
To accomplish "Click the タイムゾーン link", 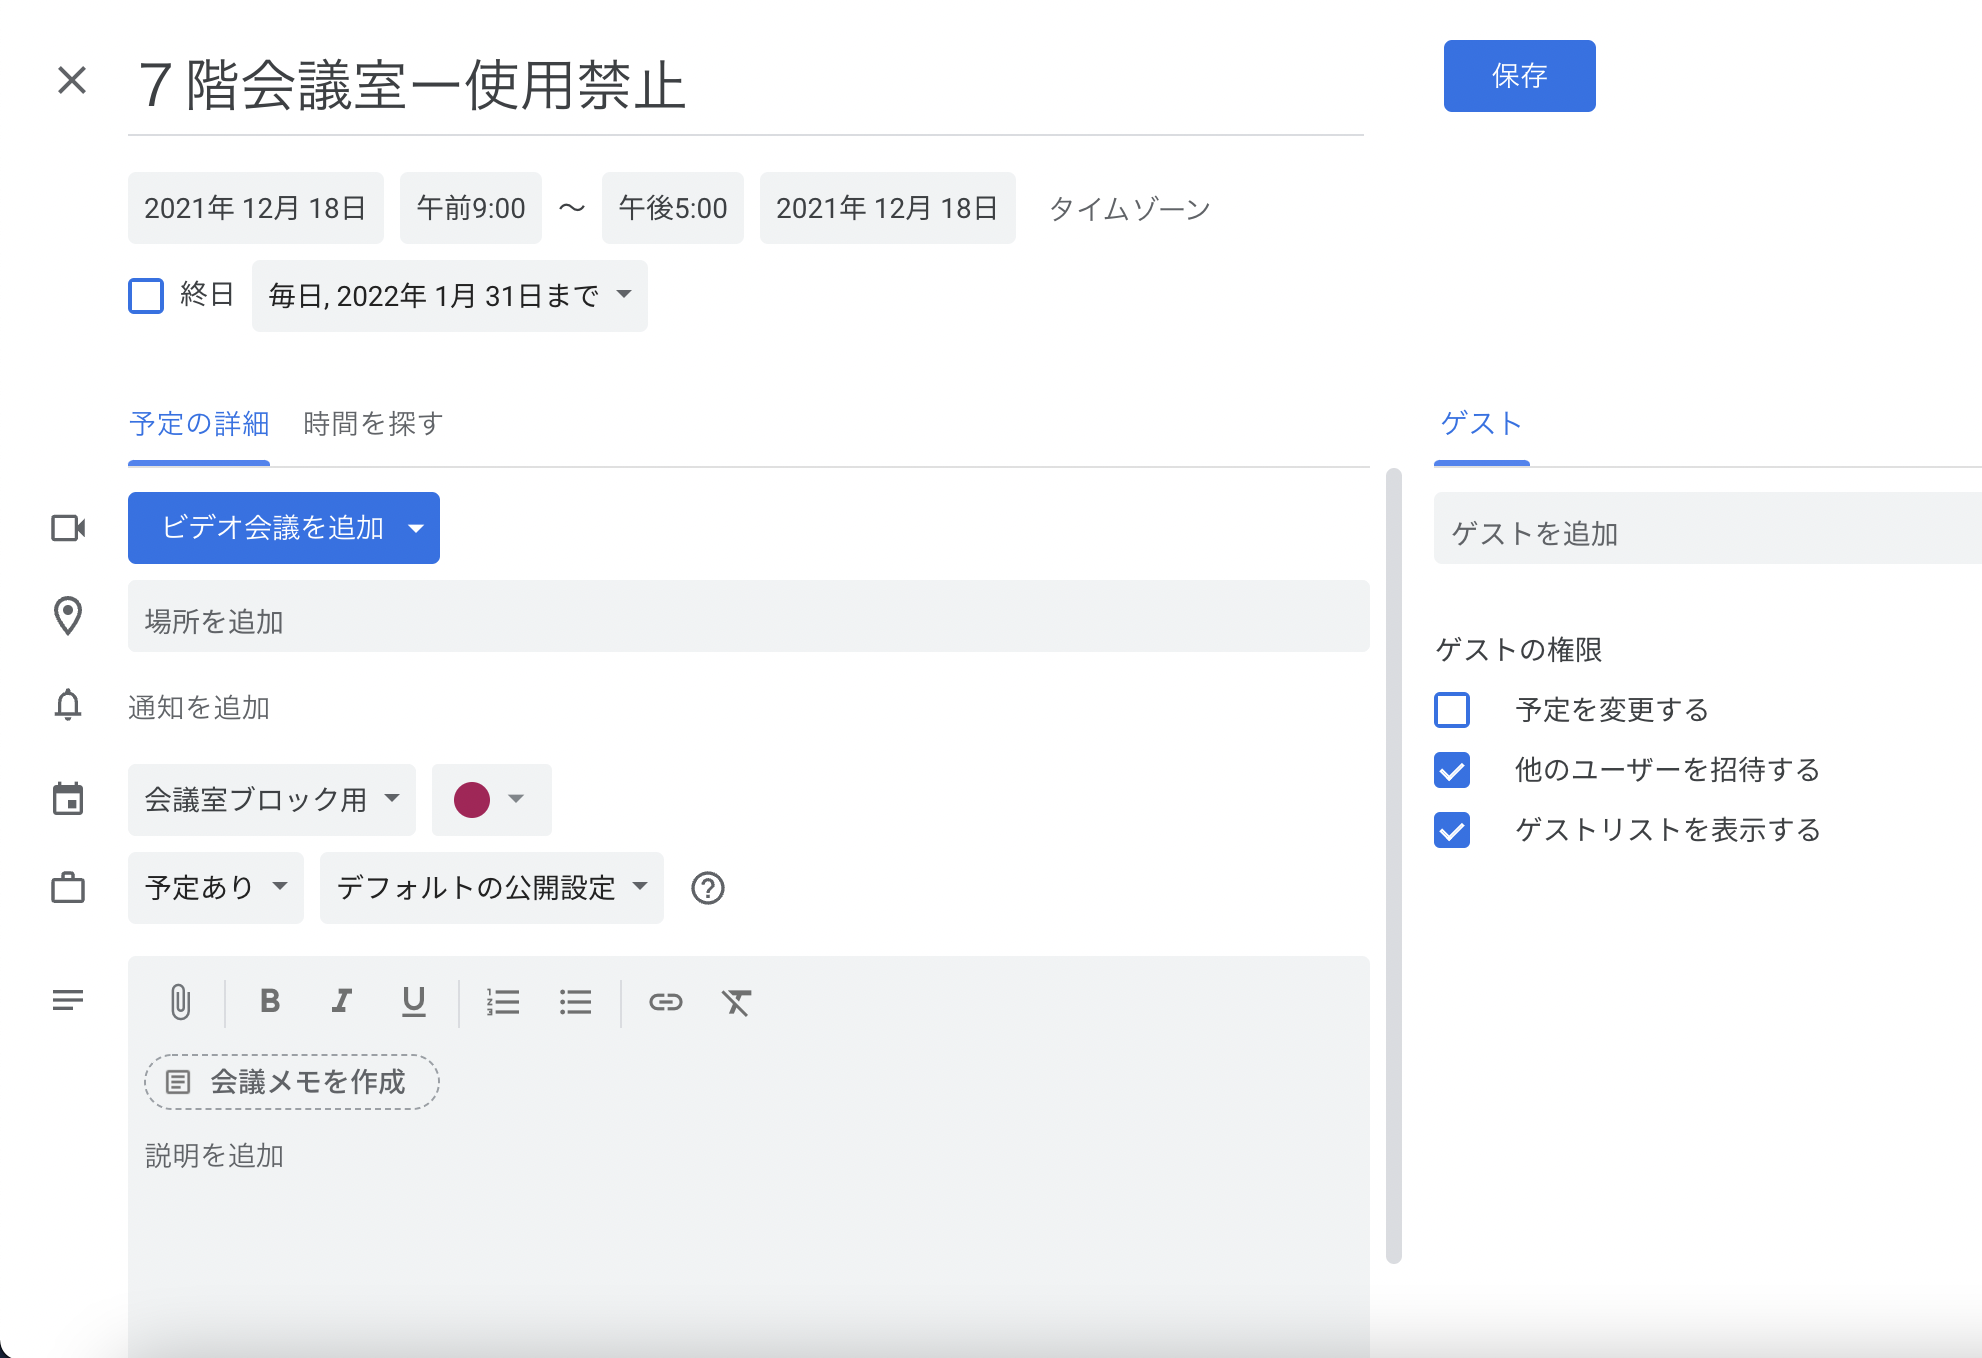I will 1130,208.
